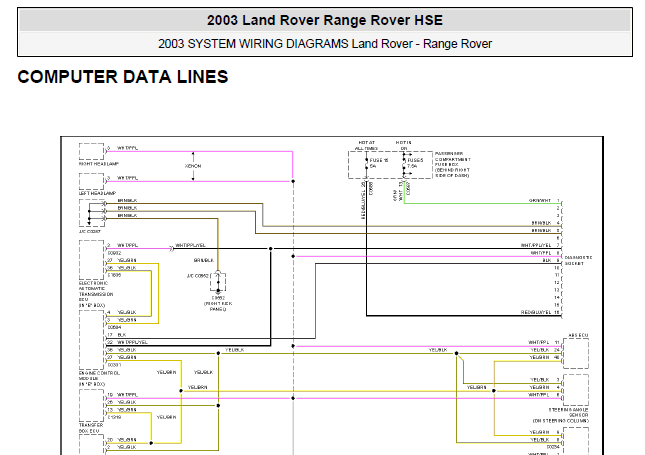Click the 'COMPUTER DATA LINES' heading
The height and width of the screenshot is (455, 645).
point(123,77)
